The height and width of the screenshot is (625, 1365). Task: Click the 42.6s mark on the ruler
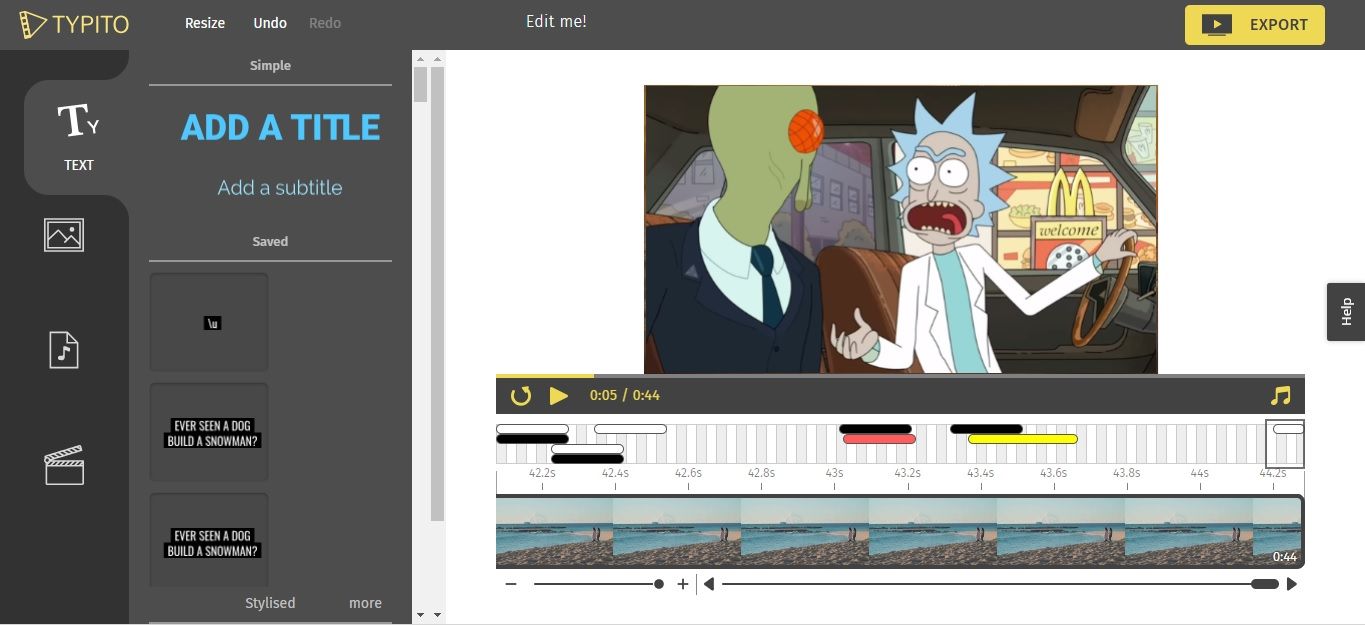point(687,474)
